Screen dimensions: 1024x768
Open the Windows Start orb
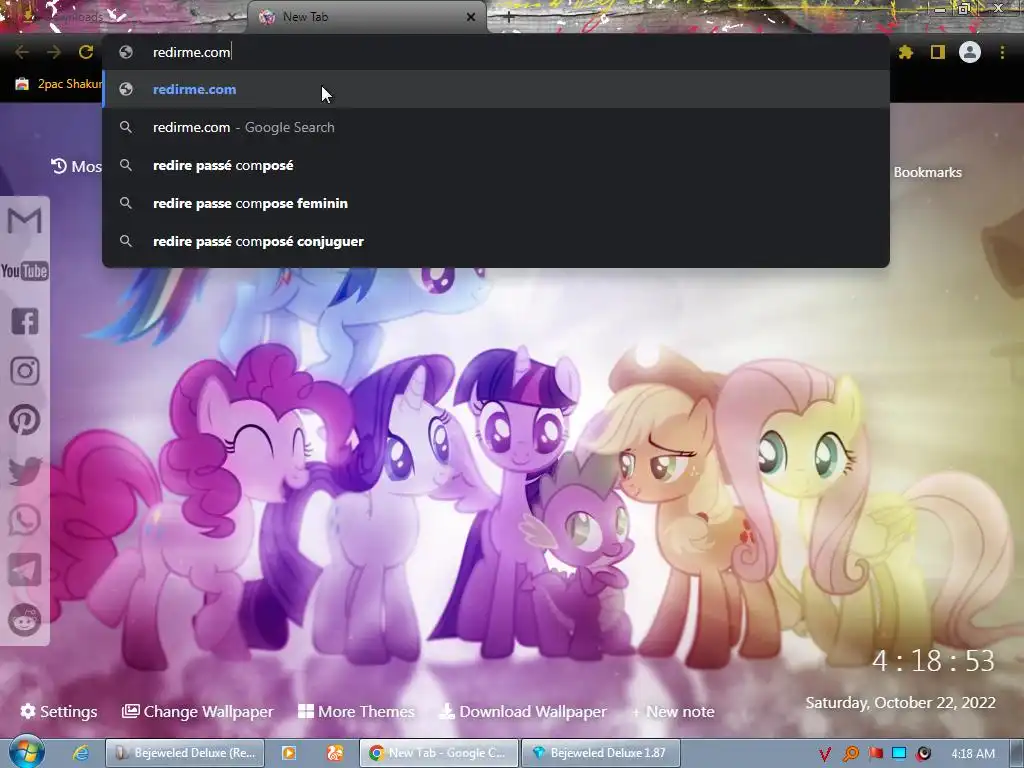tap(26, 752)
